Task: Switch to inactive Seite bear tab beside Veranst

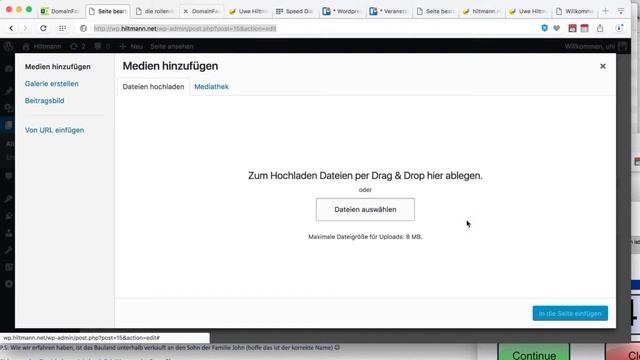Action: tap(436, 11)
